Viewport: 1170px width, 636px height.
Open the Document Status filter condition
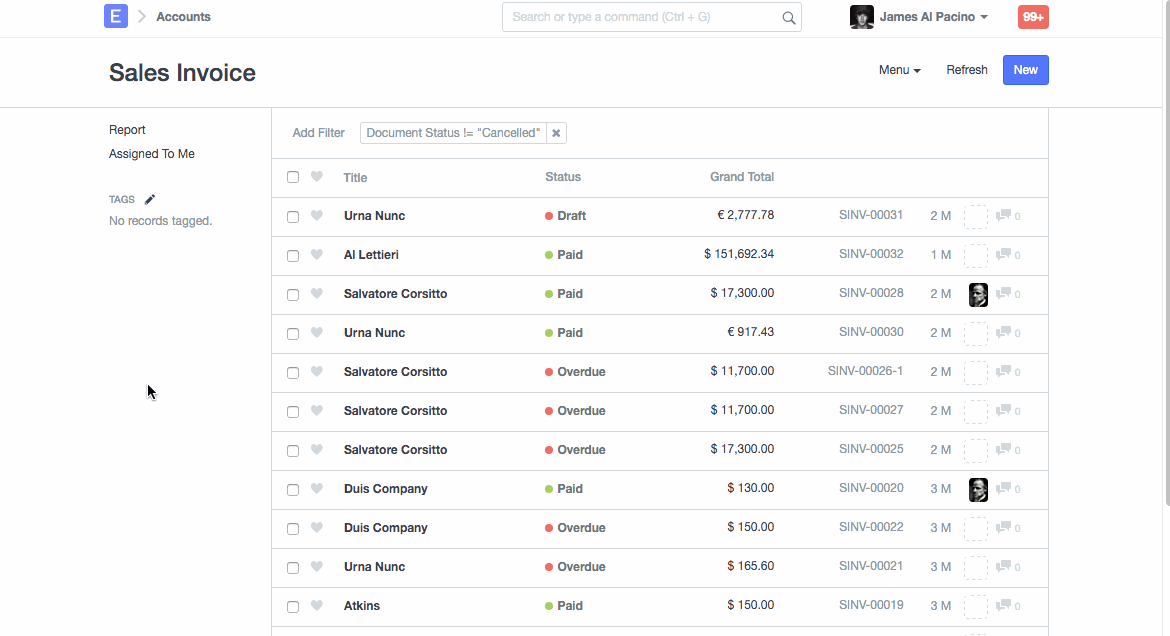click(453, 133)
